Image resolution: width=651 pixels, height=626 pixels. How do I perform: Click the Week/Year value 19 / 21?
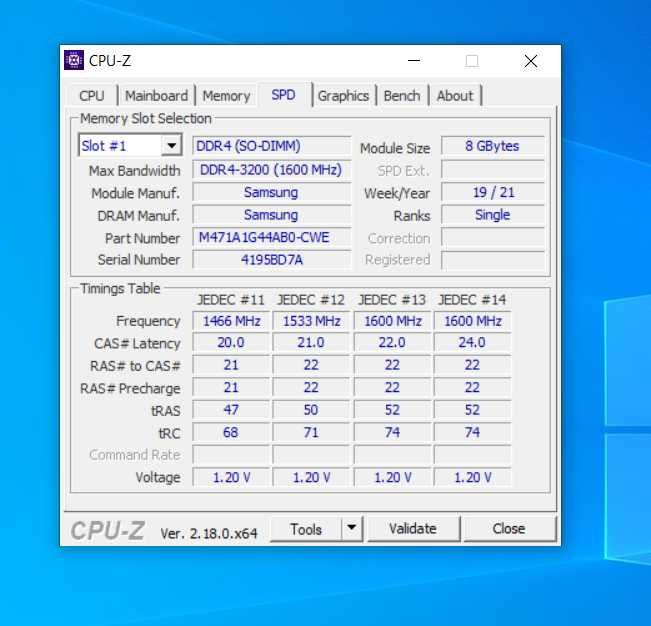click(492, 193)
